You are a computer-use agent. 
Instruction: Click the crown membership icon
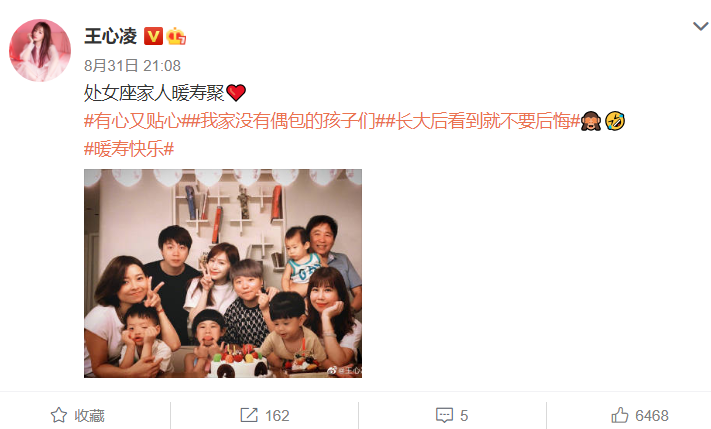pos(176,36)
